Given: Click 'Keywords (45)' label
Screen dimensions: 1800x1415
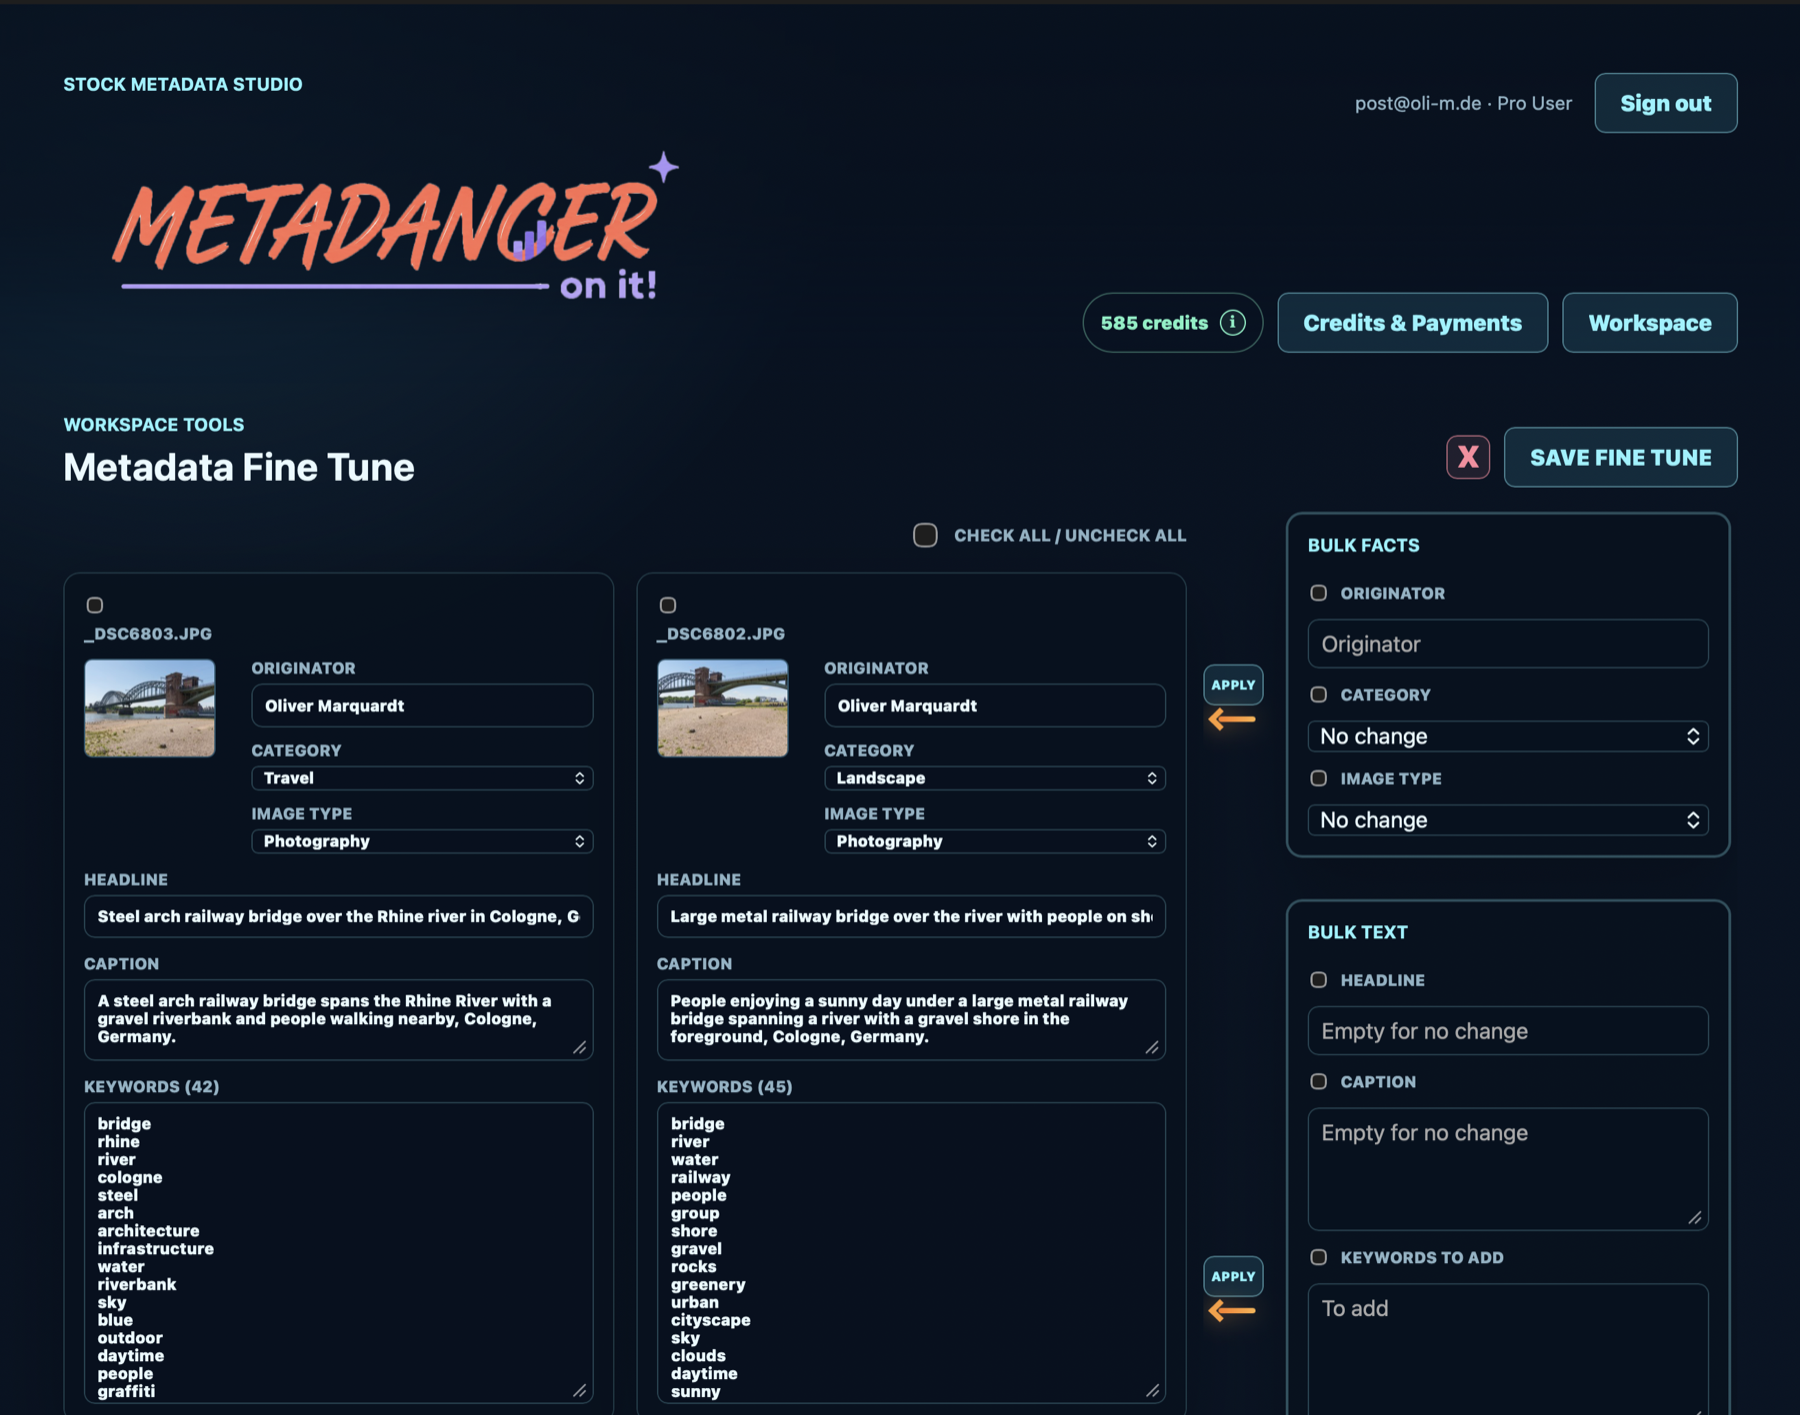Looking at the screenshot, I should pyautogui.click(x=725, y=1086).
